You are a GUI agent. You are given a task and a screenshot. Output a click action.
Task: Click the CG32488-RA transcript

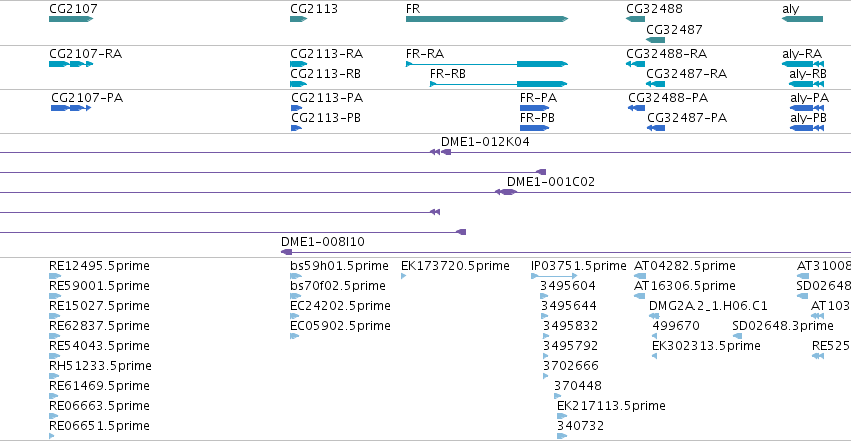click(636, 64)
